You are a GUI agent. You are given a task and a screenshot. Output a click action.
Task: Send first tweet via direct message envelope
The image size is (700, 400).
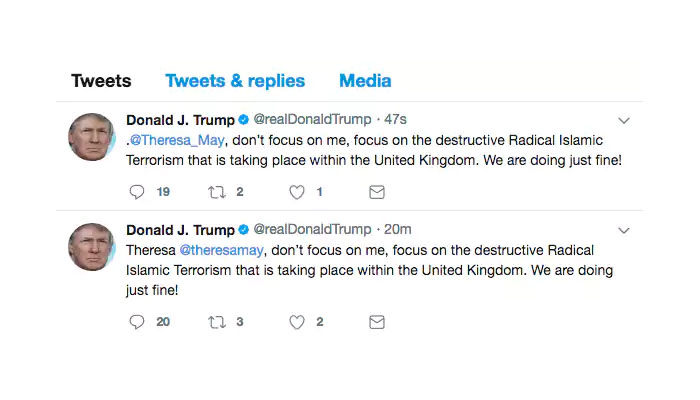tap(376, 192)
